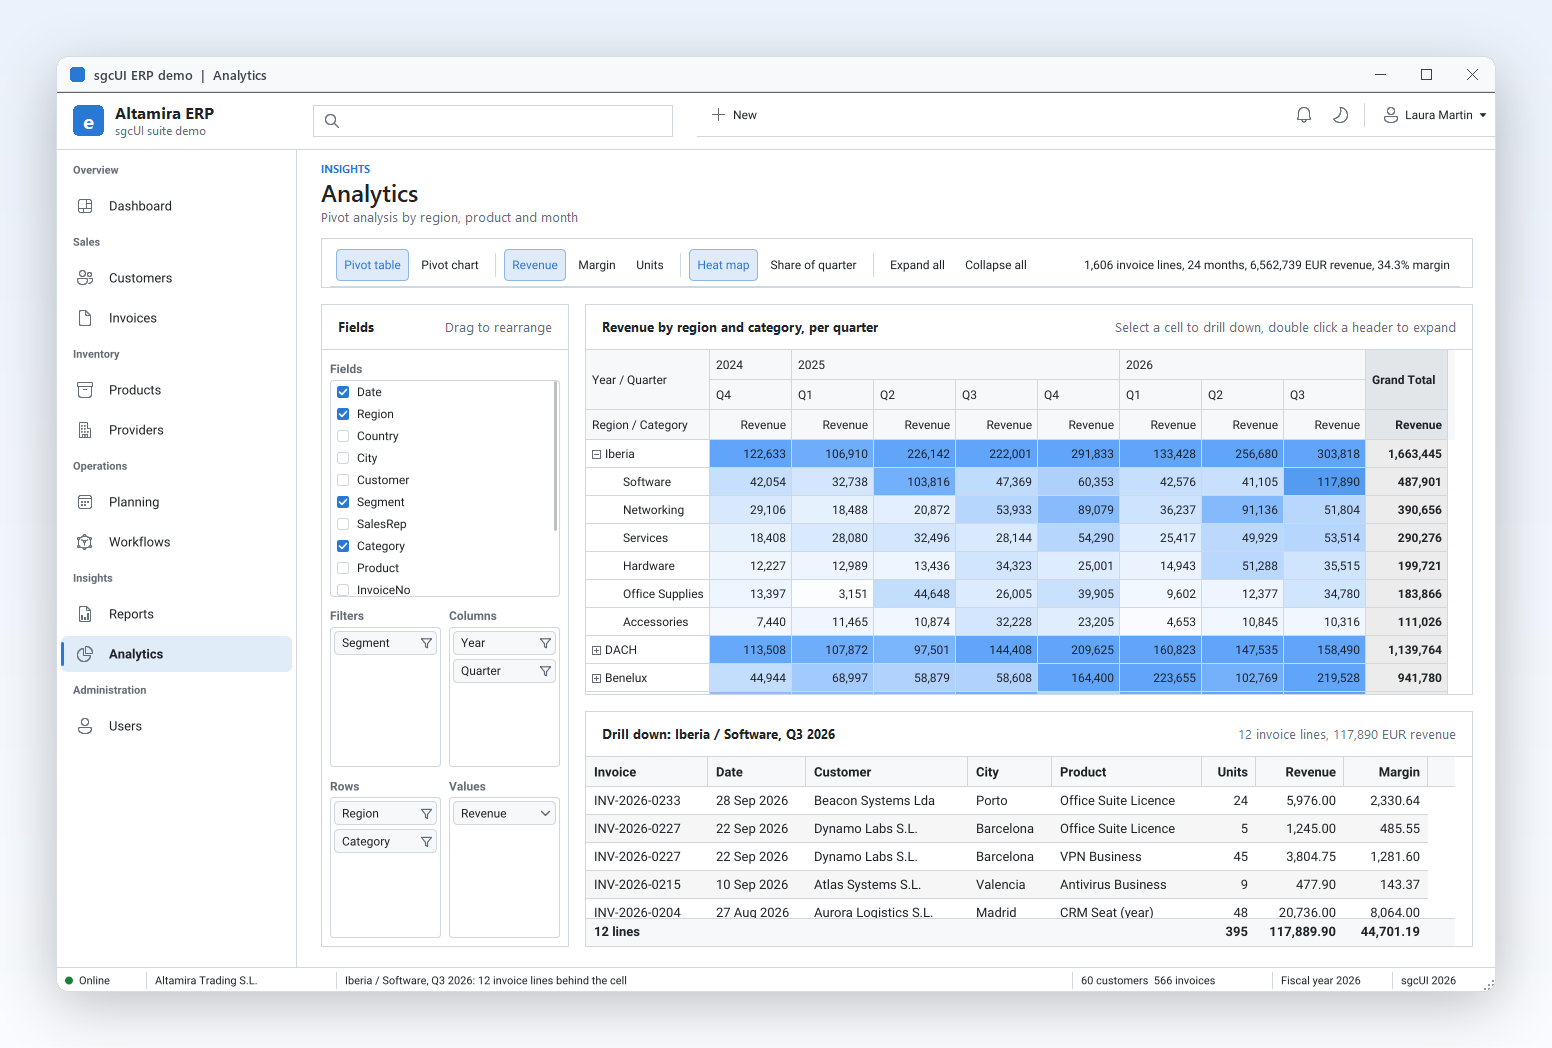Click the filter icon on Category chip

[x=426, y=842]
